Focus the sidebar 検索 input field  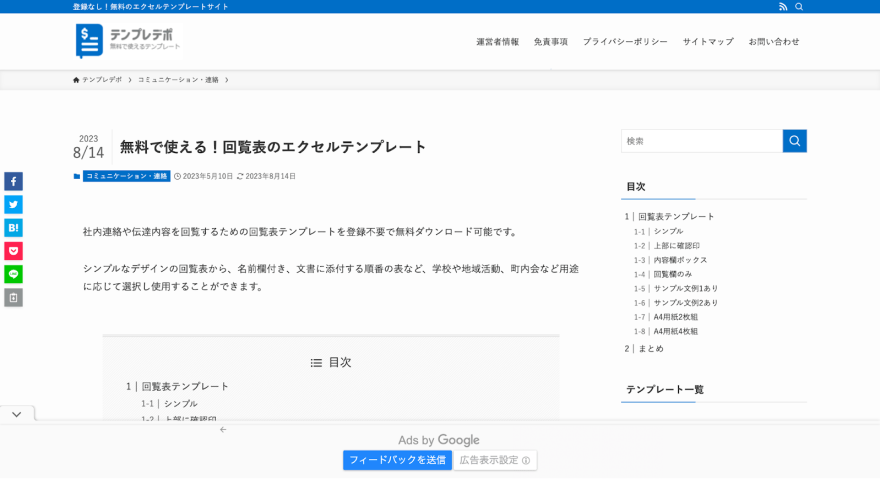click(x=701, y=141)
